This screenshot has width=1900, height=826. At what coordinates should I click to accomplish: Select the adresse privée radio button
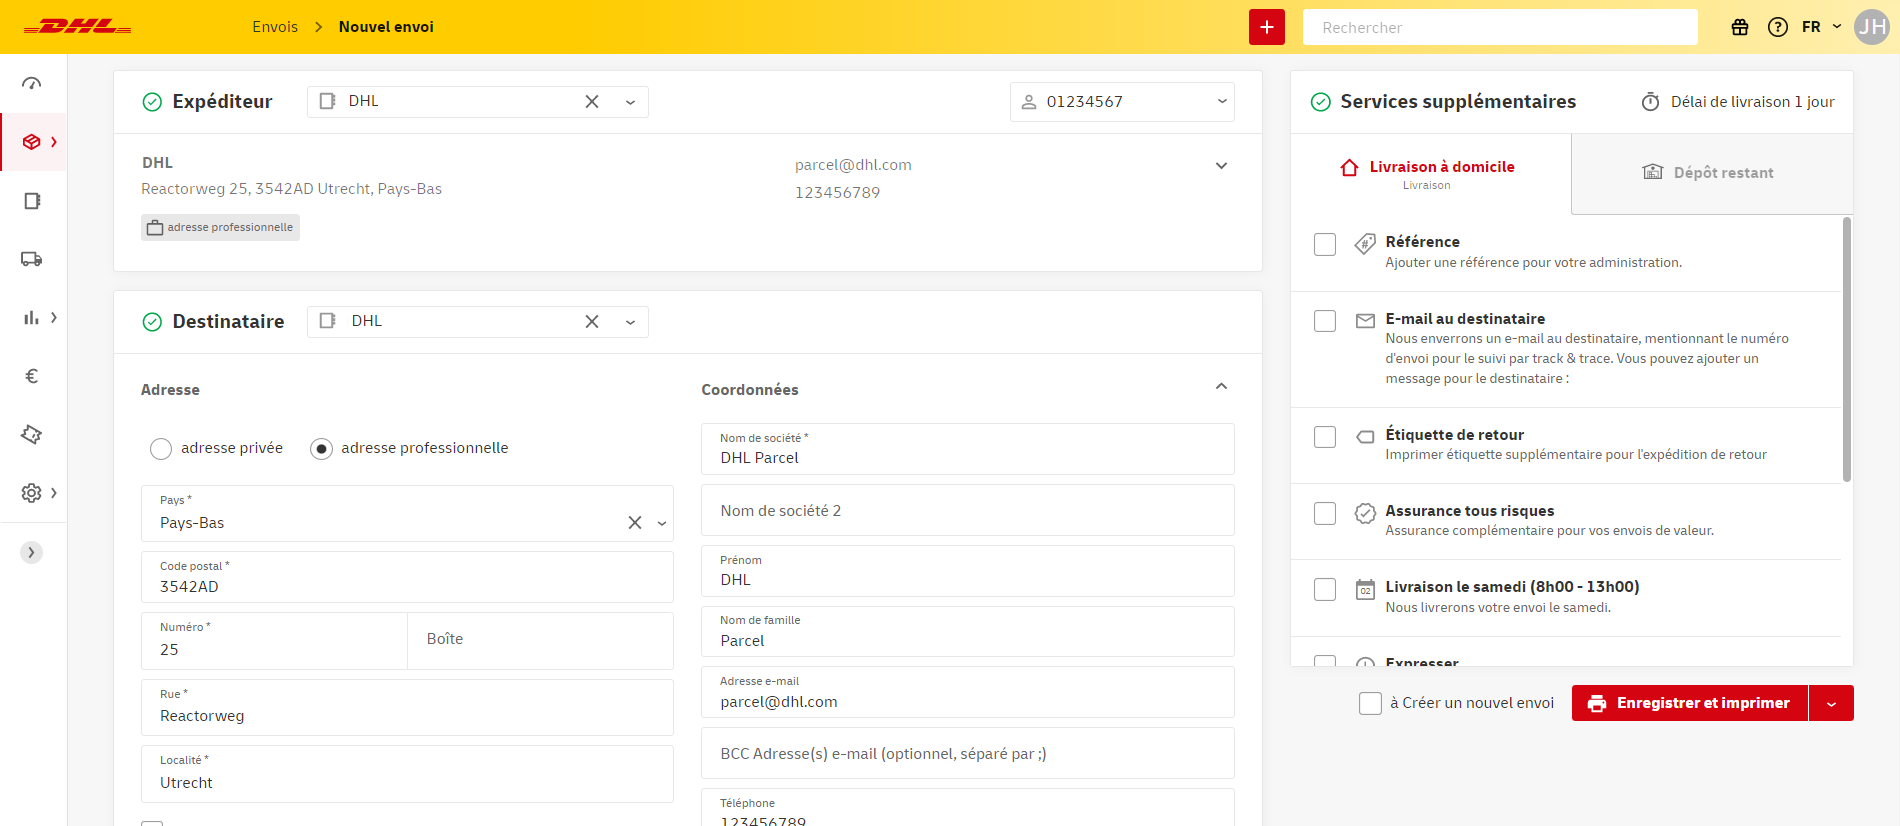tap(161, 449)
